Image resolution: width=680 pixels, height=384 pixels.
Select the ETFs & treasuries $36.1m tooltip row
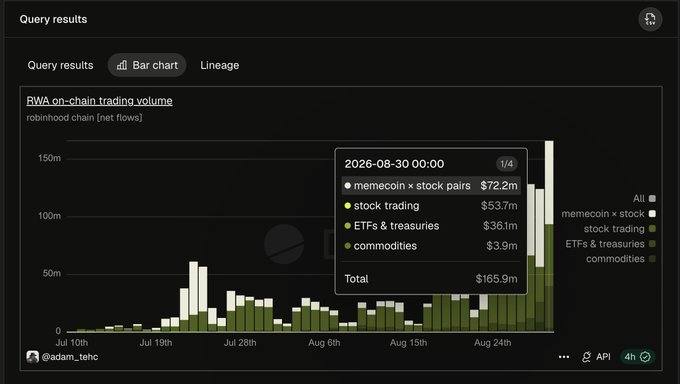pos(431,226)
